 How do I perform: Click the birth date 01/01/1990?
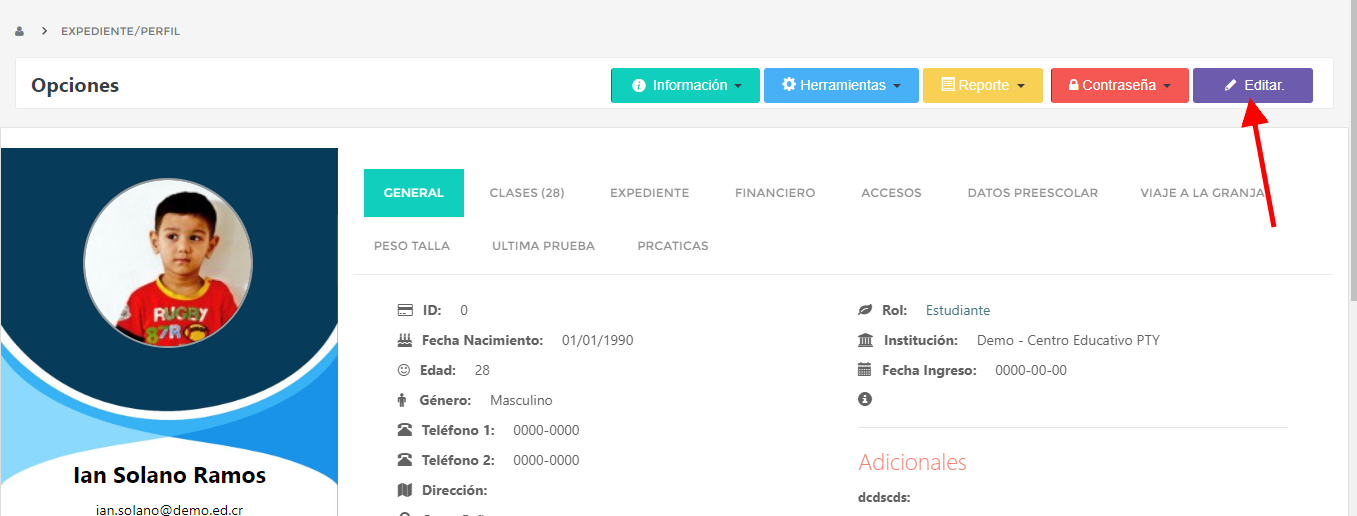(598, 340)
